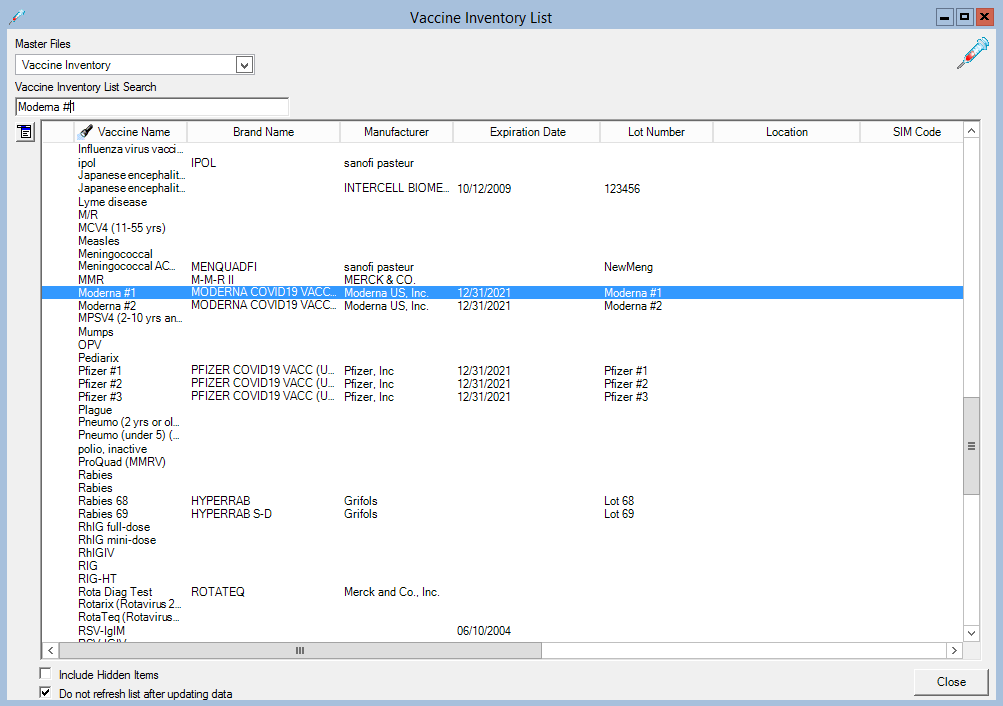Select the Pfizer #2 vaccine row
Screen dimensions: 1003x706
click(x=101, y=384)
